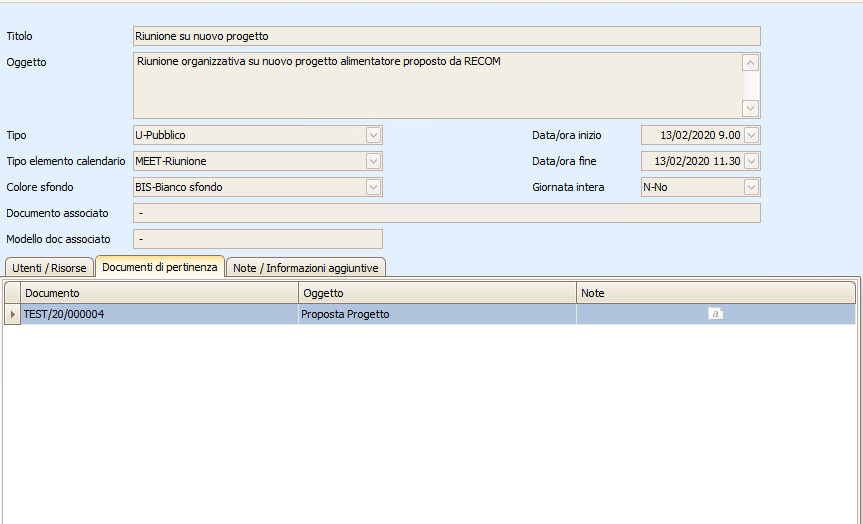
Task: Click the Documento column header
Action: tap(160, 293)
